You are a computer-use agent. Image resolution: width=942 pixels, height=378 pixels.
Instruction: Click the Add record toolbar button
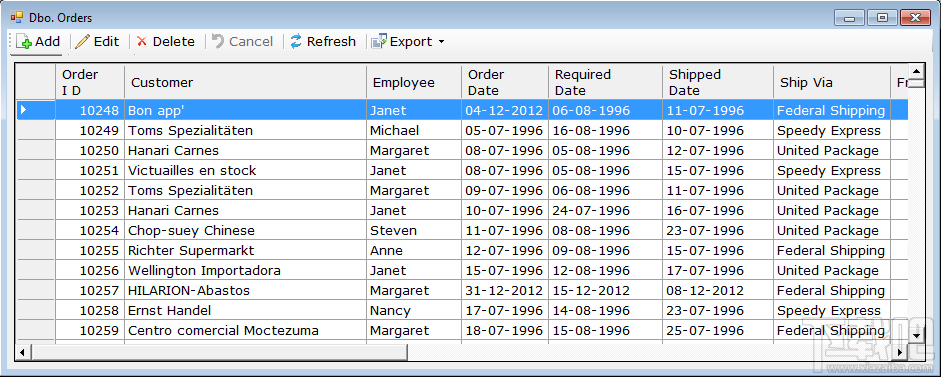pyautogui.click(x=38, y=41)
